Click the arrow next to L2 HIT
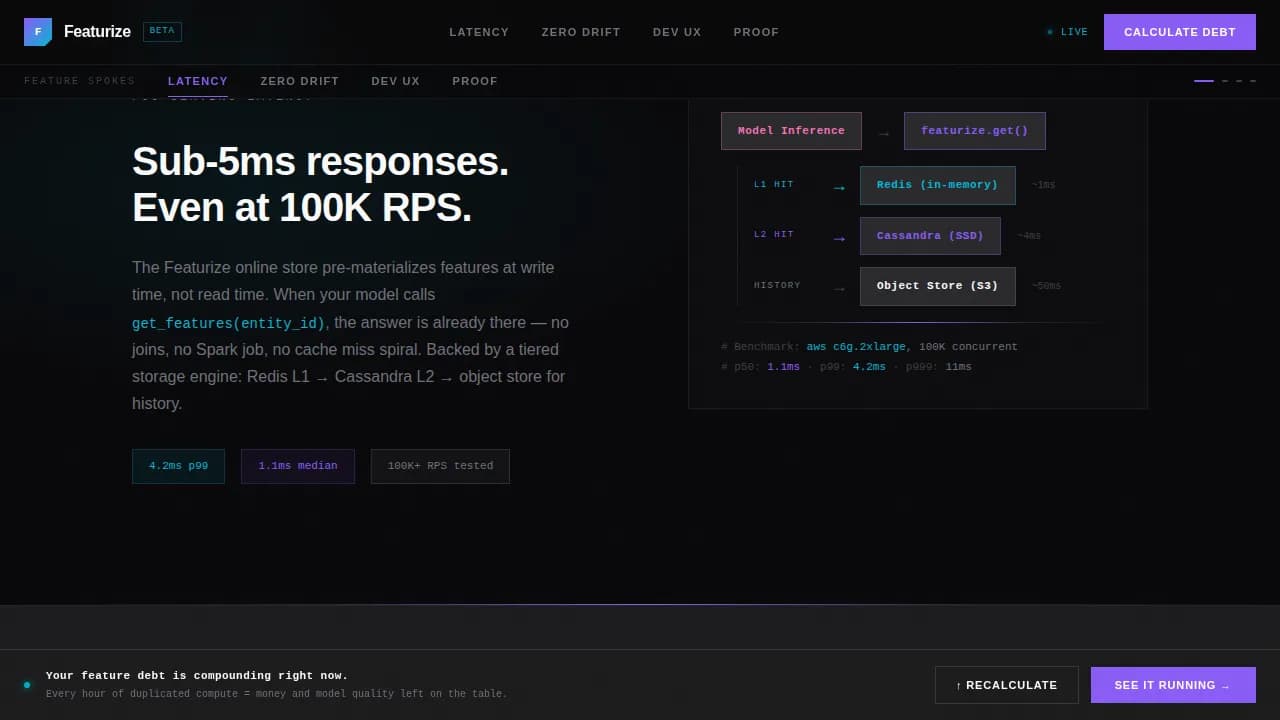1280x720 pixels. (839, 238)
